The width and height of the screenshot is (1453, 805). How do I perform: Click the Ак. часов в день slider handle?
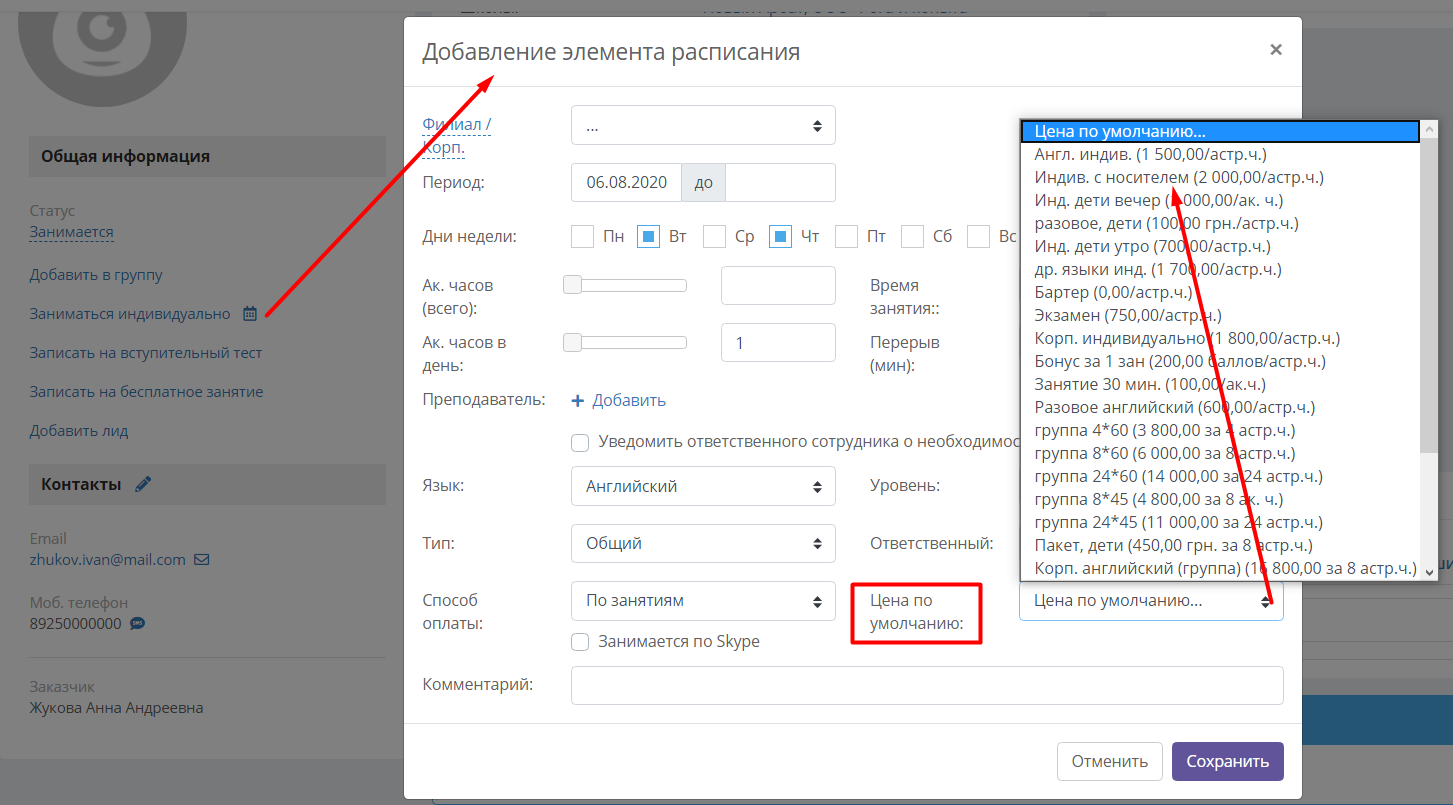[573, 342]
